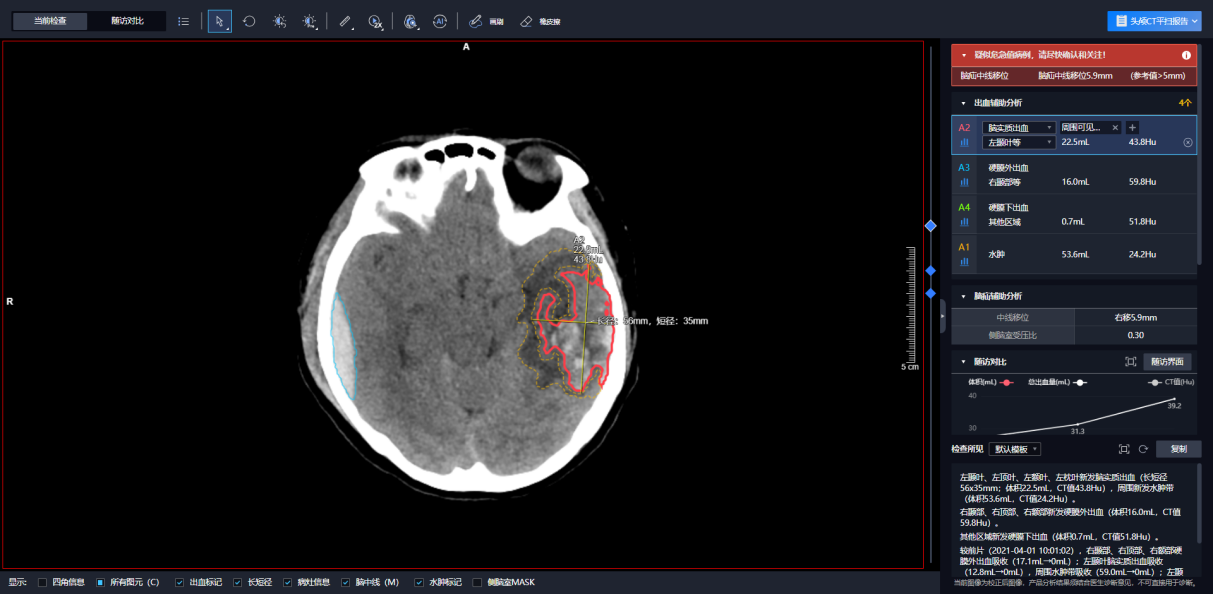1213x594 pixels.
Task: Click the 随访界面 button
Action: (1167, 362)
